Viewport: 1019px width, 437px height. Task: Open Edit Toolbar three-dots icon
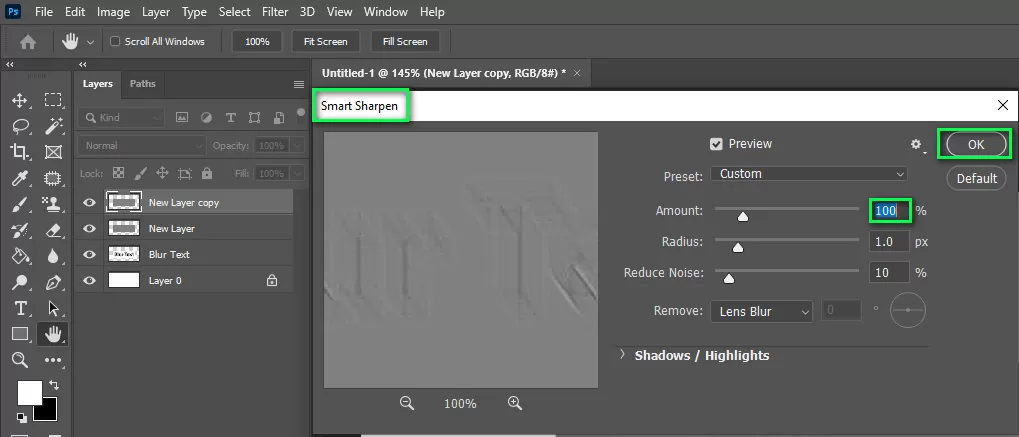tap(53, 360)
